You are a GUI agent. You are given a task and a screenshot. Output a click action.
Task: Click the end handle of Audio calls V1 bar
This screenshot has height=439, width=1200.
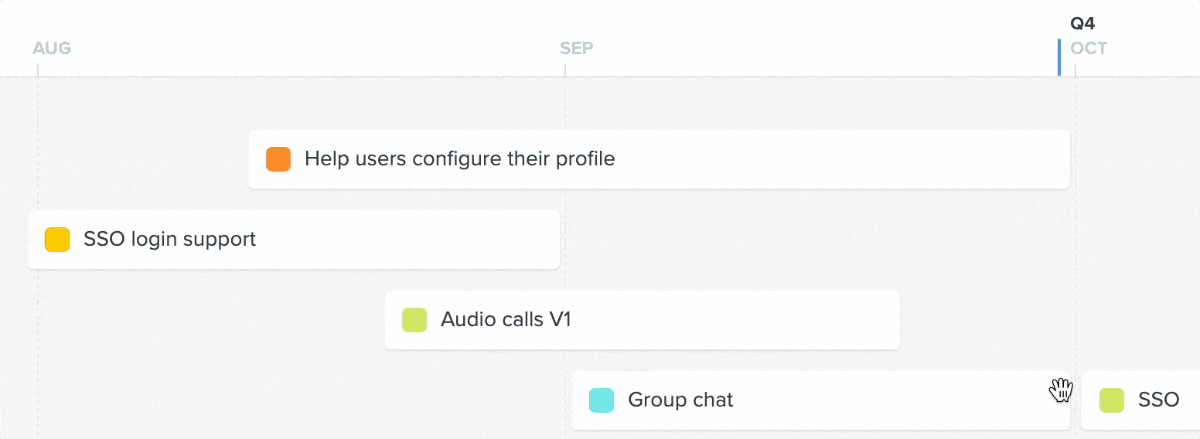(x=896, y=320)
